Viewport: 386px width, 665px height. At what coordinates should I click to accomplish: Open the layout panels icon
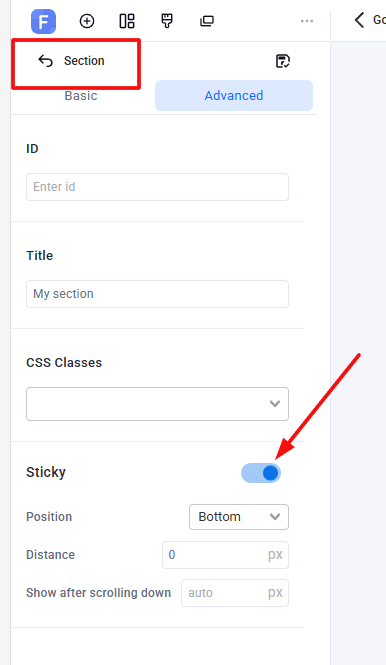point(127,21)
